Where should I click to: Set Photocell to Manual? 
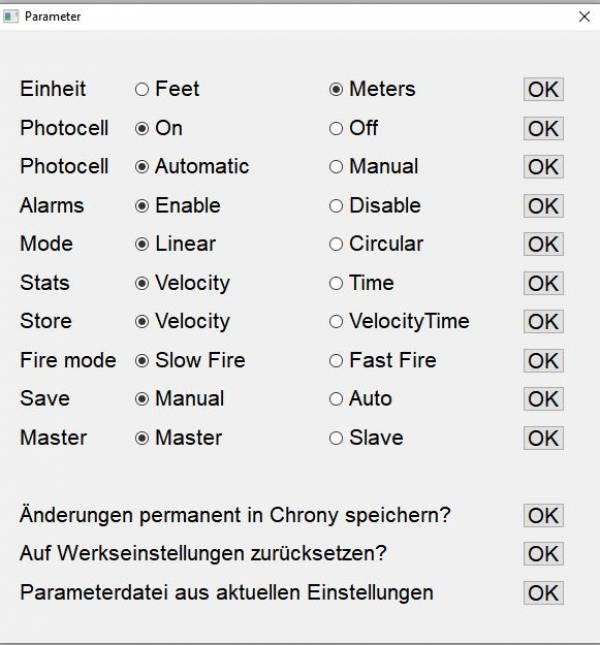tap(336, 167)
